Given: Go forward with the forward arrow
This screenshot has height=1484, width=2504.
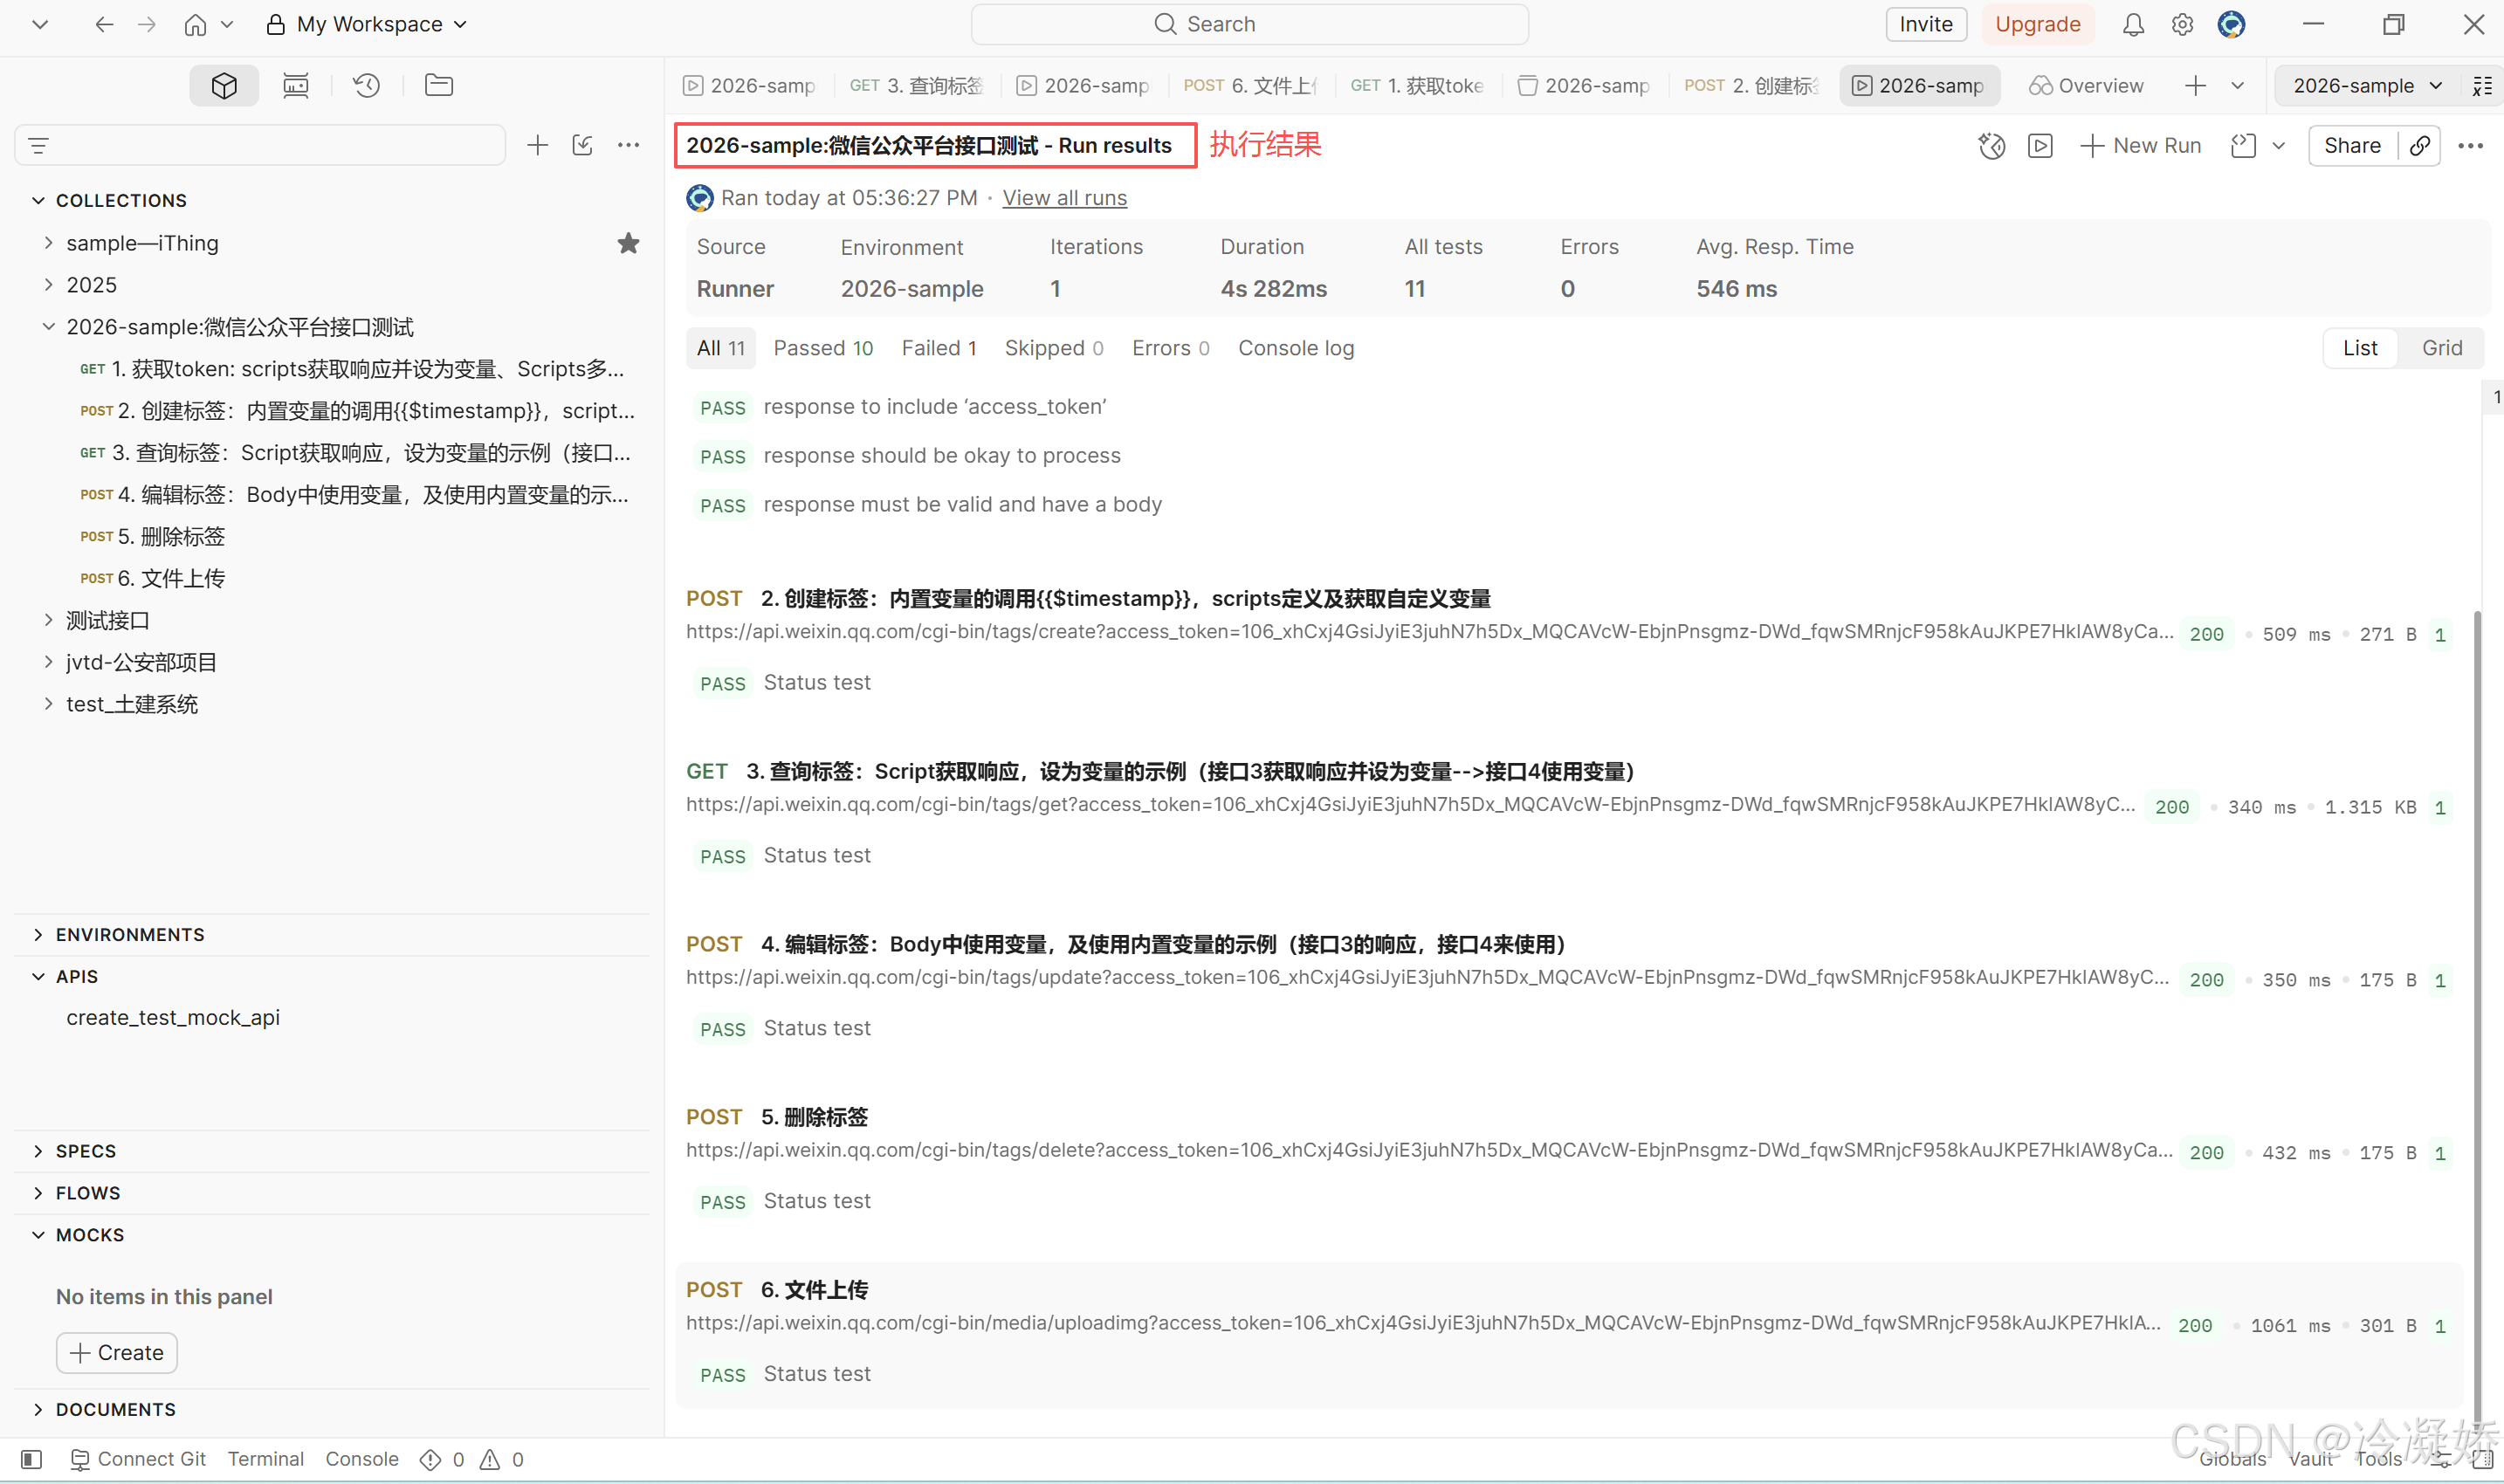Looking at the screenshot, I should (147, 24).
